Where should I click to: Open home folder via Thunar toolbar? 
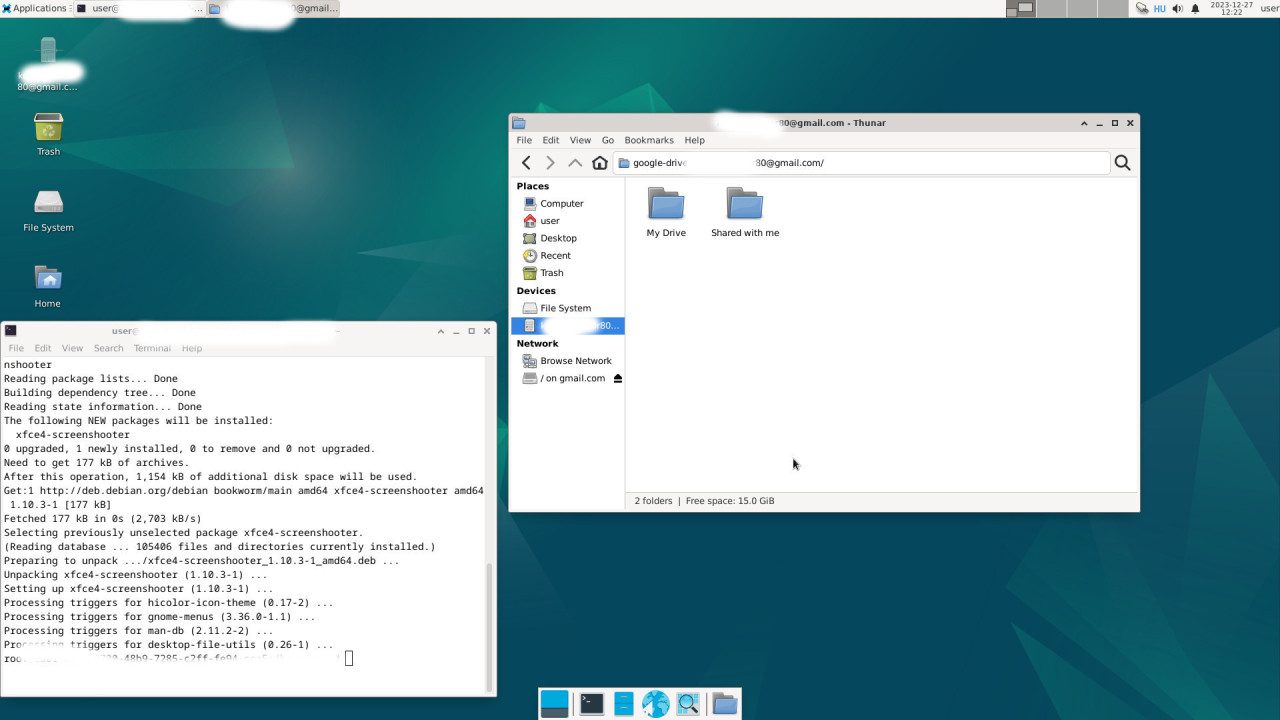[600, 163]
